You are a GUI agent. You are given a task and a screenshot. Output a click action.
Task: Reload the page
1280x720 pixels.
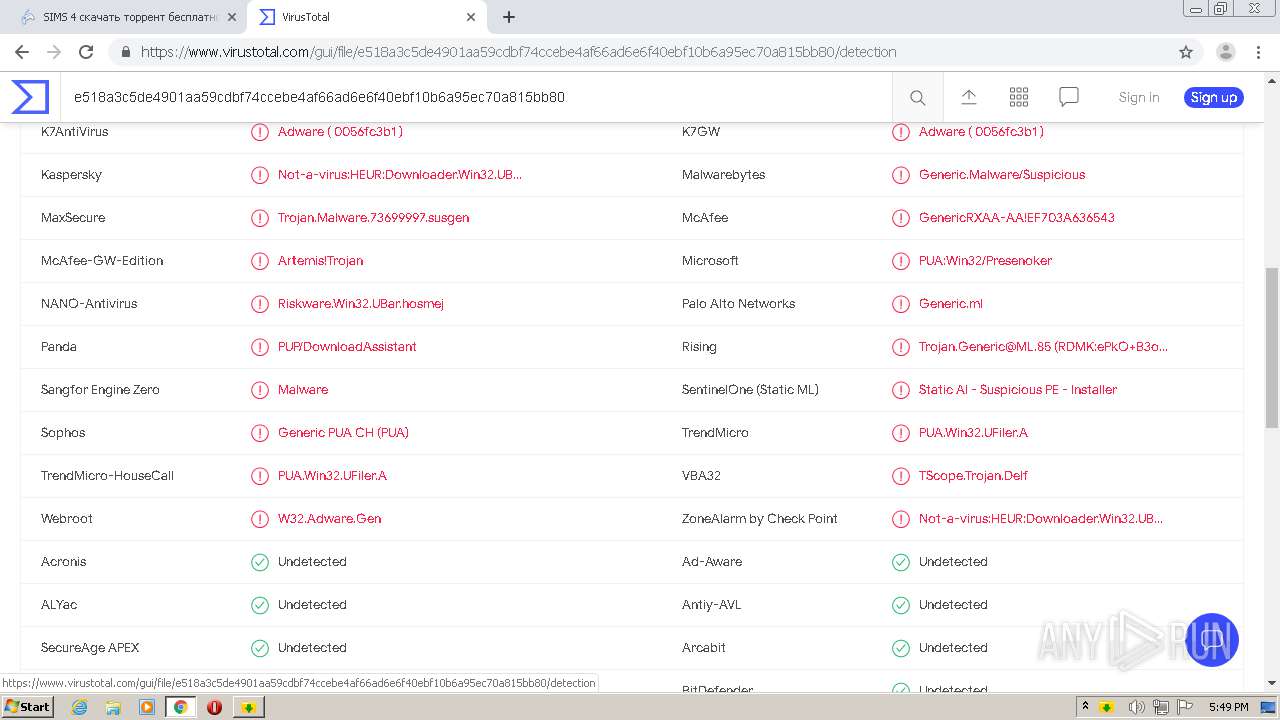coord(86,52)
